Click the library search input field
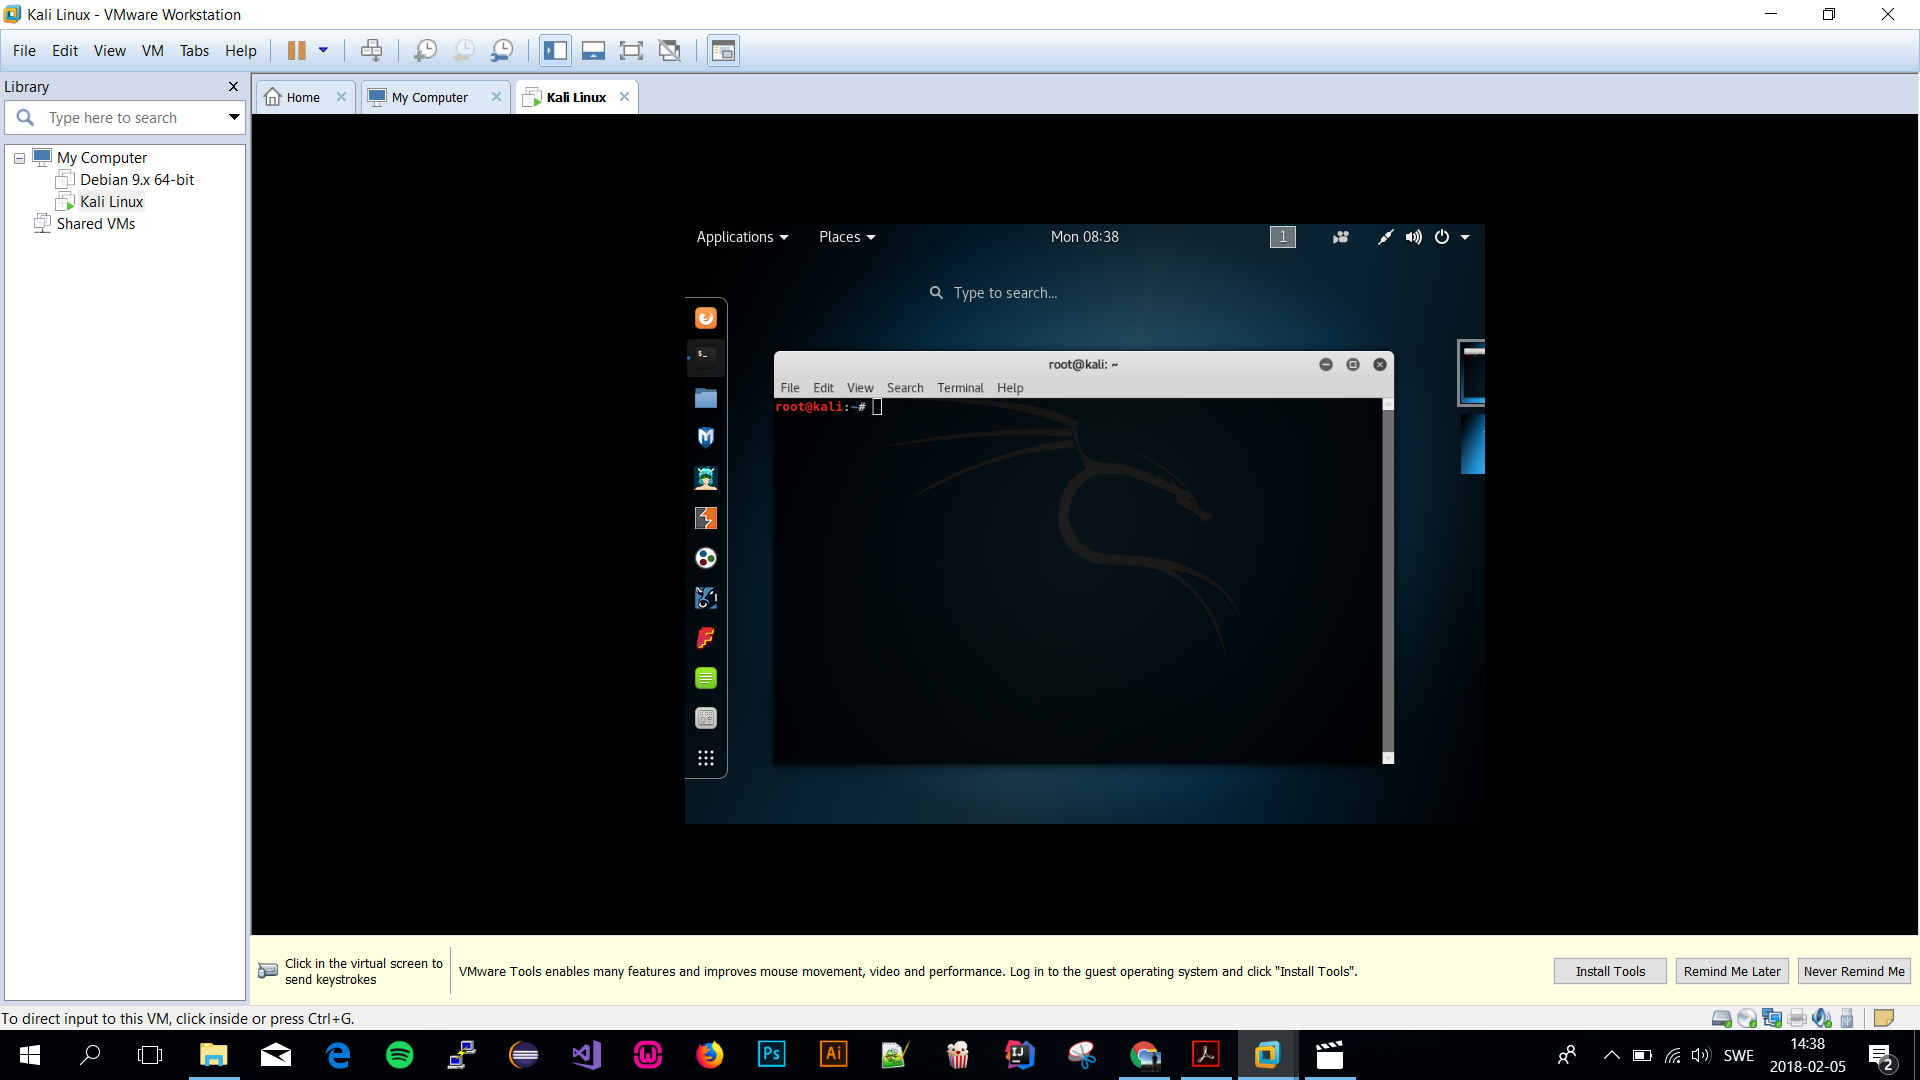This screenshot has height=1080, width=1920. click(x=130, y=118)
